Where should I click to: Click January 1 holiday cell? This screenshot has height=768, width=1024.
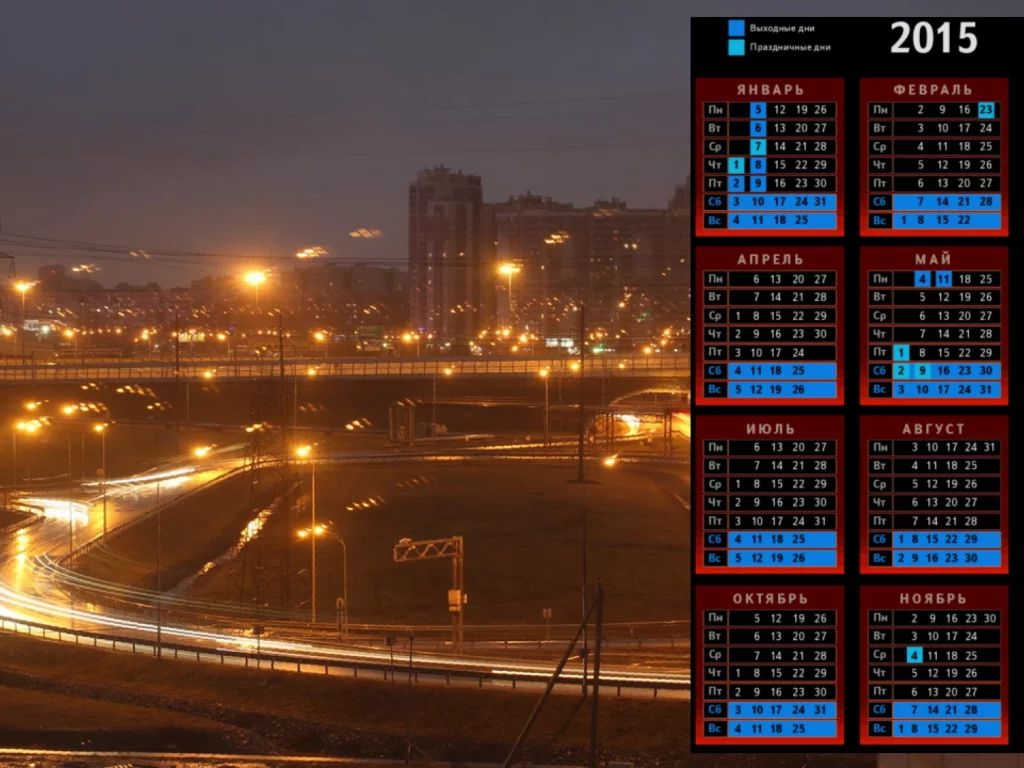point(736,165)
